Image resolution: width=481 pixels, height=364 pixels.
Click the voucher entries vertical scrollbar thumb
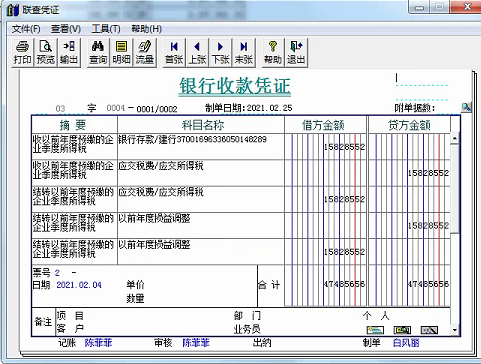(455, 189)
